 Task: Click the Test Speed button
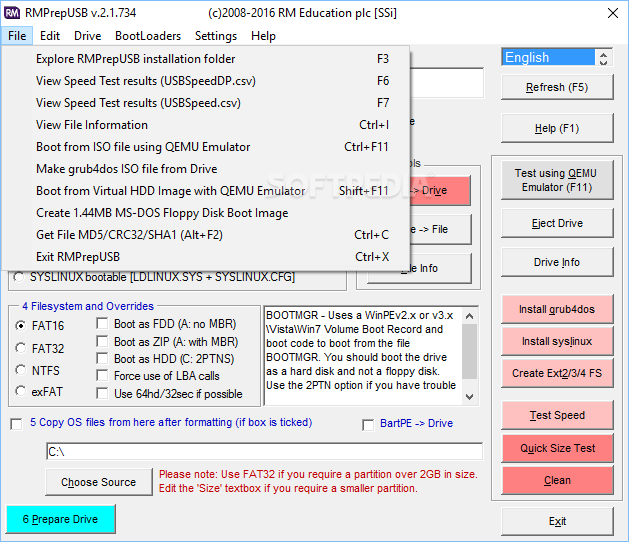557,415
